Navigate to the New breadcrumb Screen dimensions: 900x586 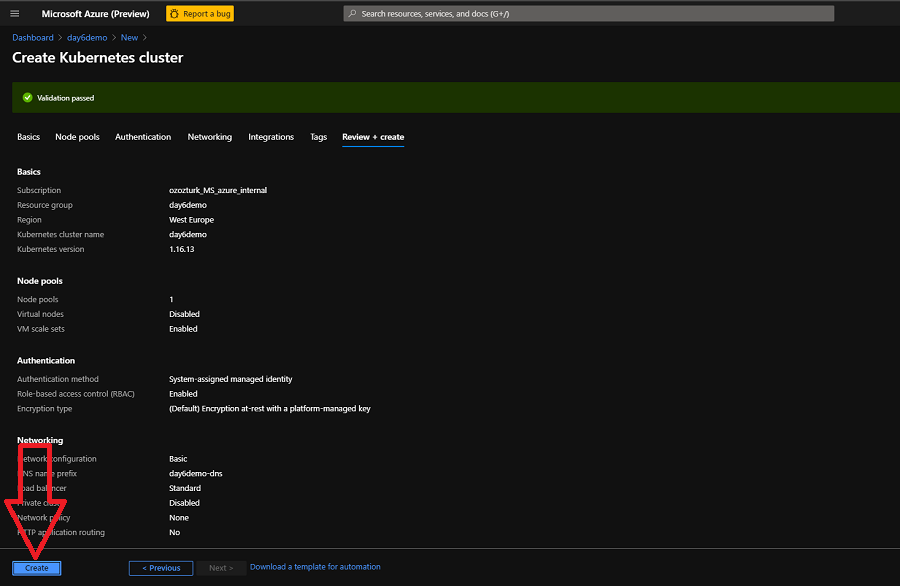click(129, 38)
